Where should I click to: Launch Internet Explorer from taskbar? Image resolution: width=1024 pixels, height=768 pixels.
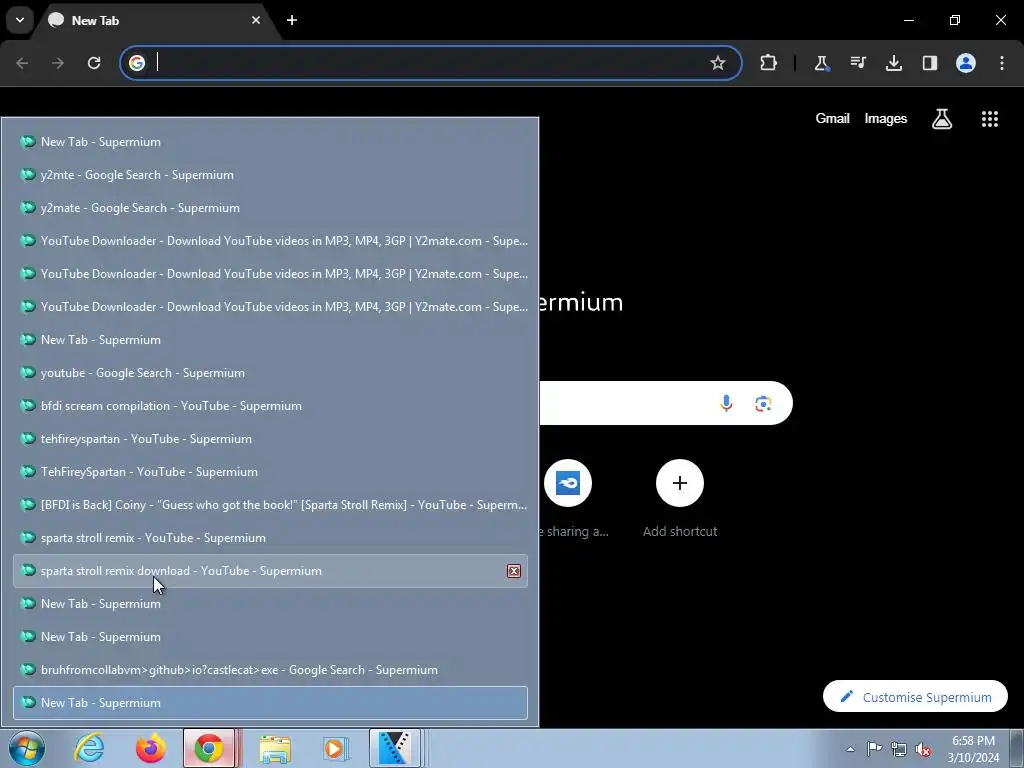coord(89,748)
